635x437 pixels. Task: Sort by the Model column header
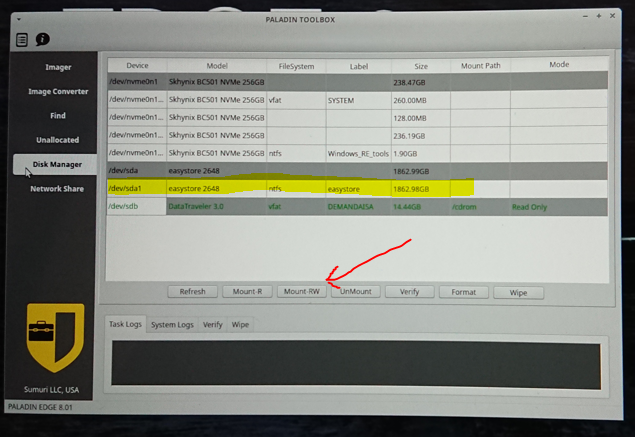point(217,66)
